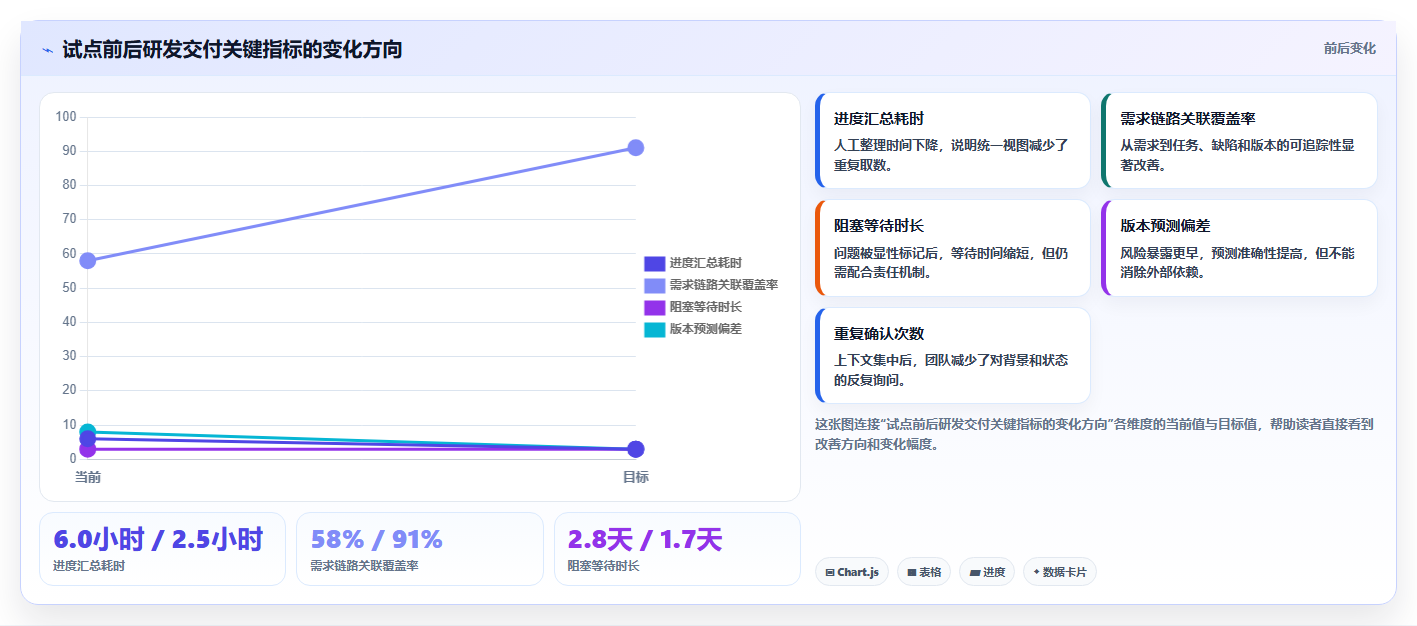Click the x-axis label 目标
This screenshot has height=626, width=1417.
635,477
